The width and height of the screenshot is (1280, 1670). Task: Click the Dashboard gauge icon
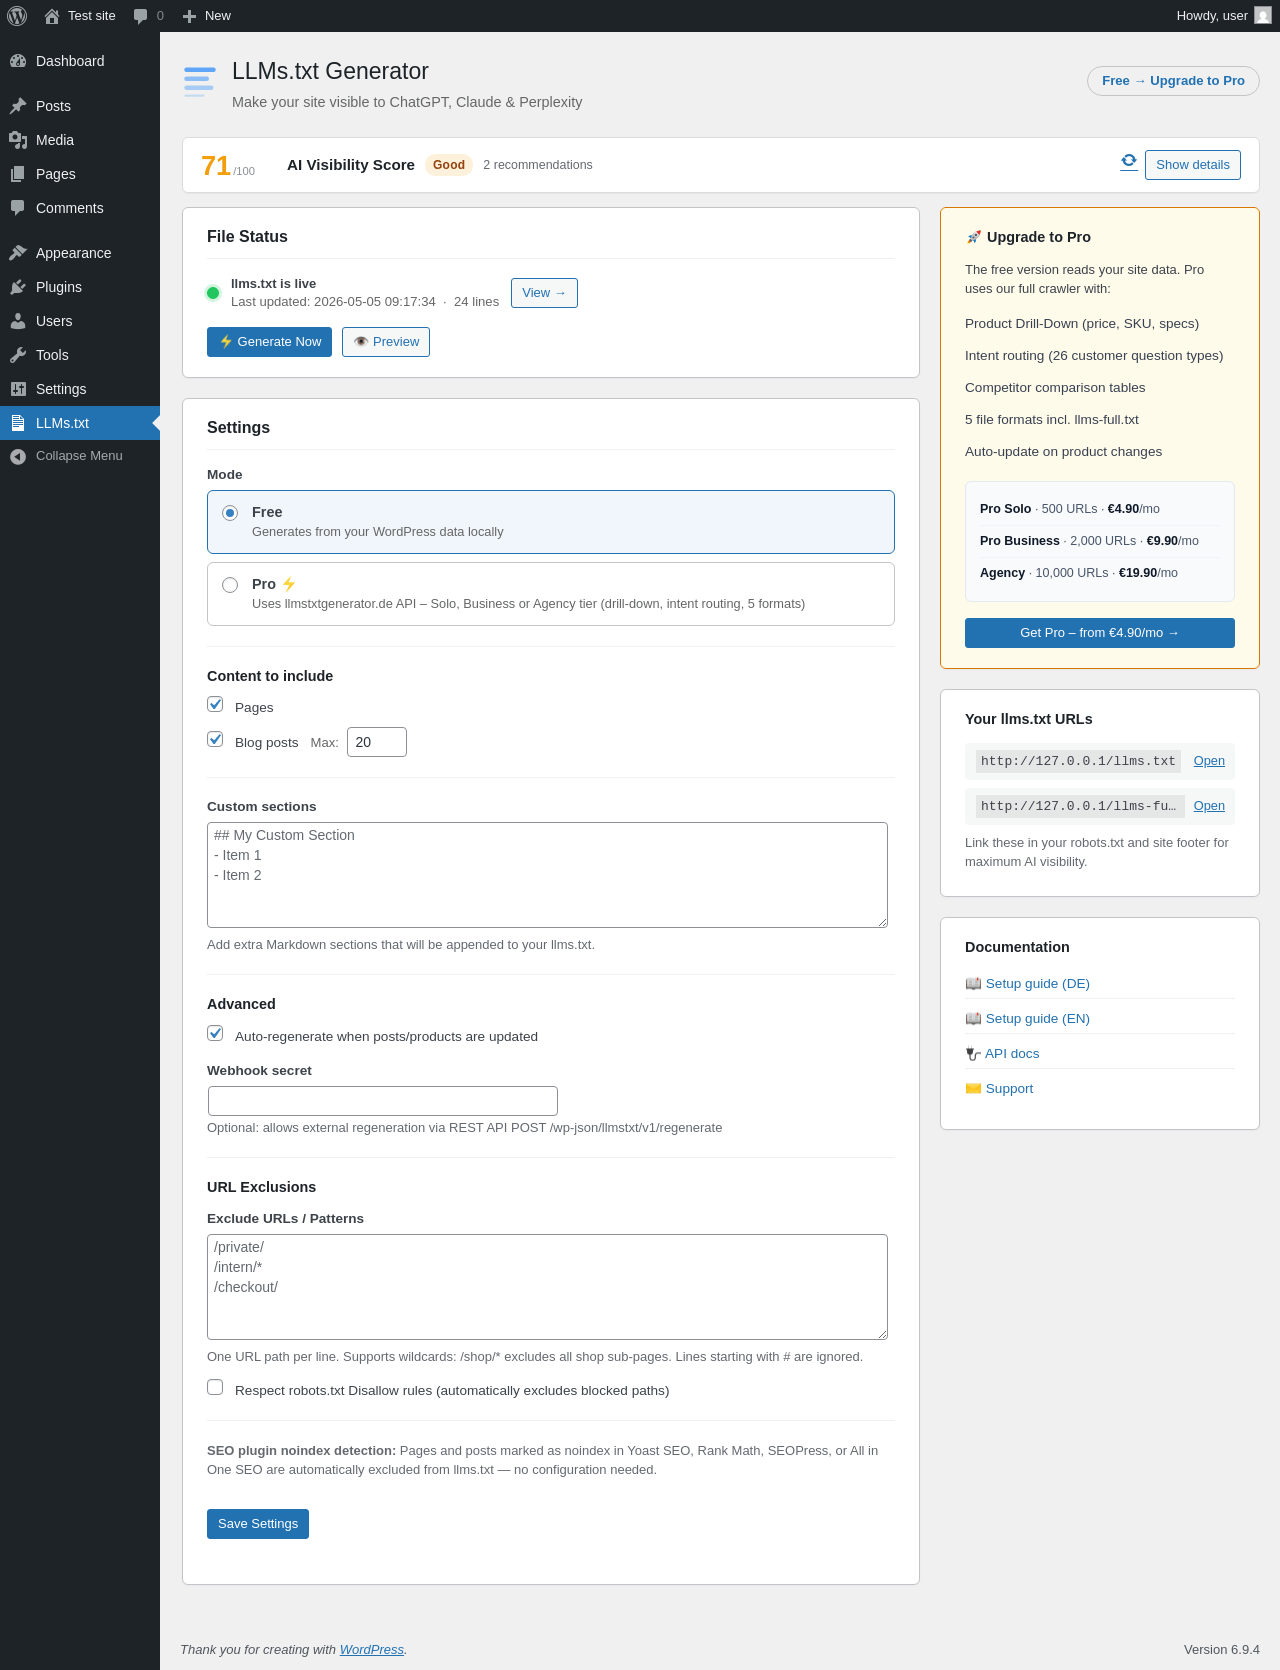pos(18,61)
